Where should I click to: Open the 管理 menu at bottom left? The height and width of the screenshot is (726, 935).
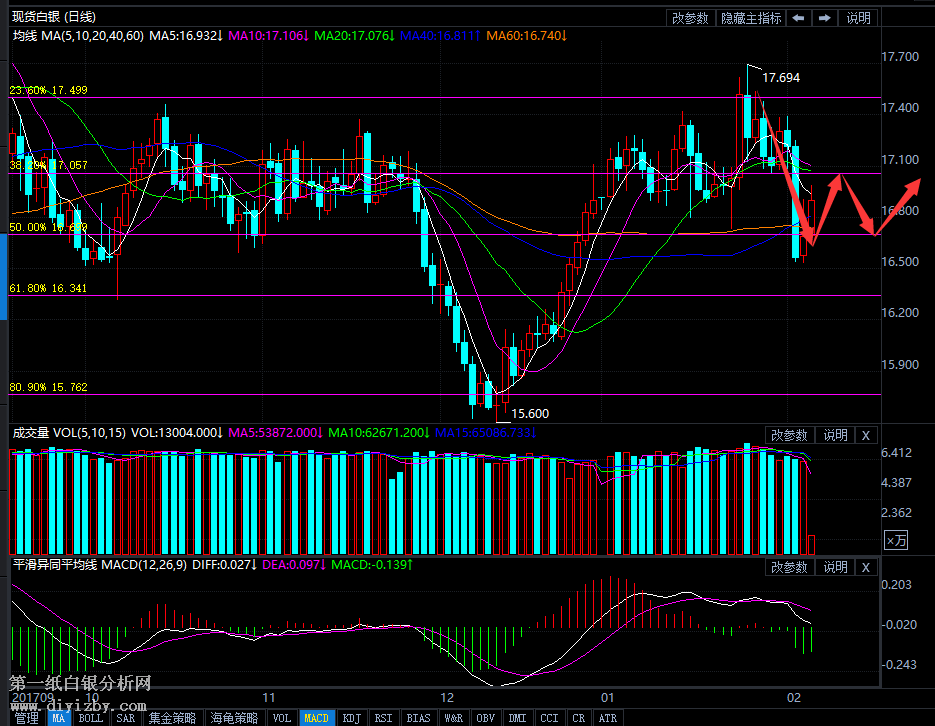pyautogui.click(x=25, y=718)
